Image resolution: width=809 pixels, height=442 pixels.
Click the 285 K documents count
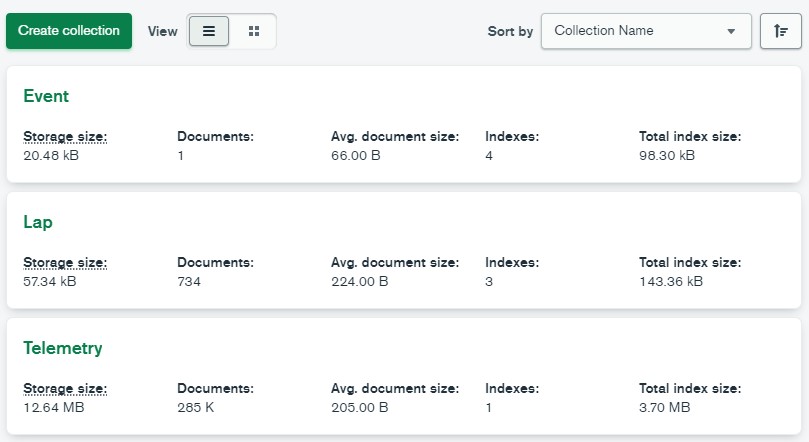[x=196, y=407]
